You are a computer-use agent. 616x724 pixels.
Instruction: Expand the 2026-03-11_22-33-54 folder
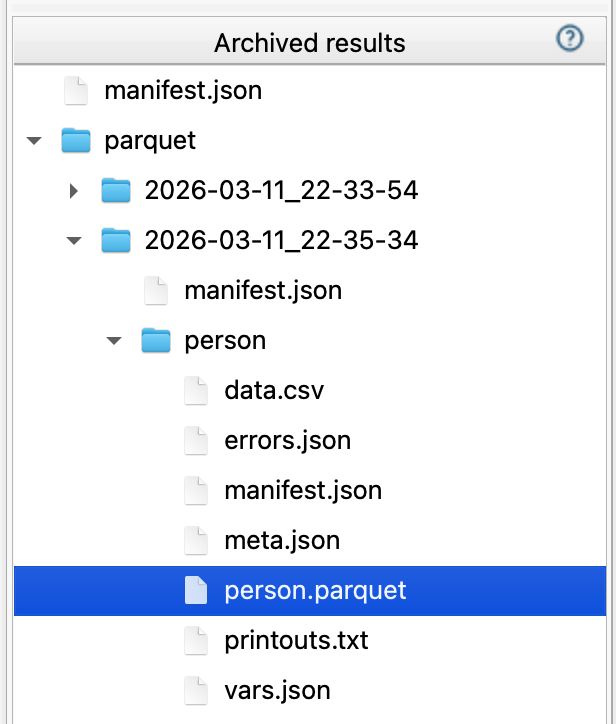tap(74, 191)
